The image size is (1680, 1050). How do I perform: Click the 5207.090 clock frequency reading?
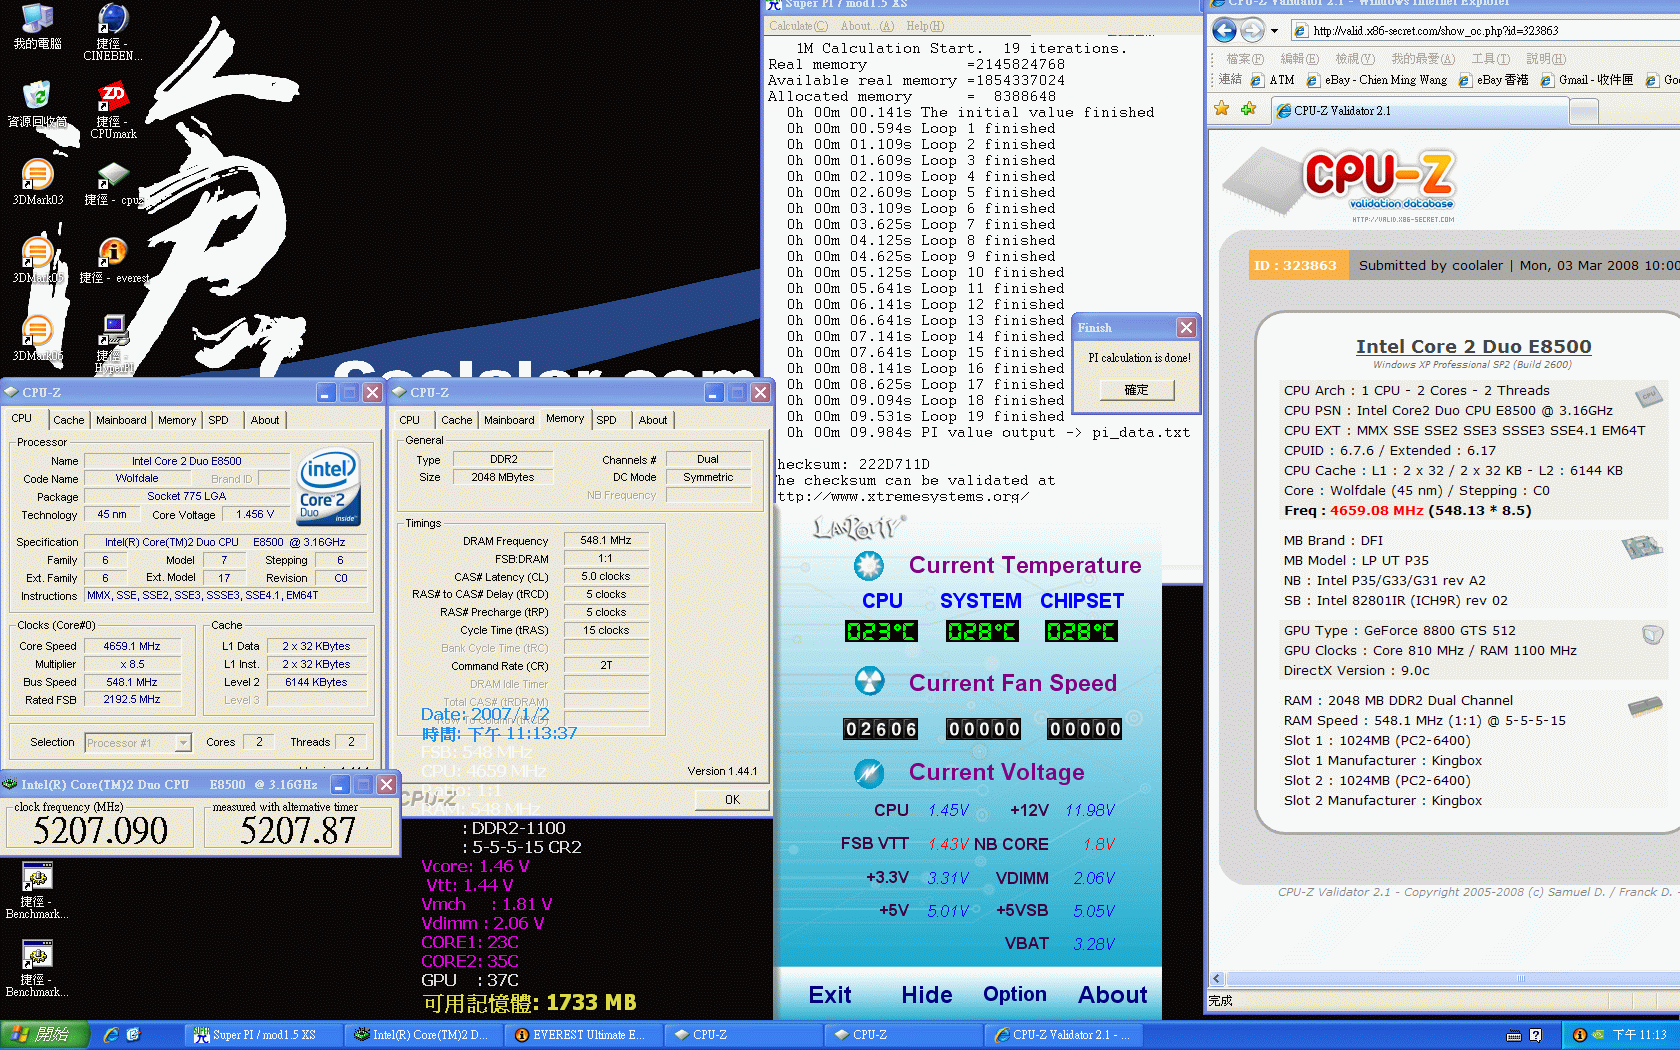pyautogui.click(x=100, y=830)
